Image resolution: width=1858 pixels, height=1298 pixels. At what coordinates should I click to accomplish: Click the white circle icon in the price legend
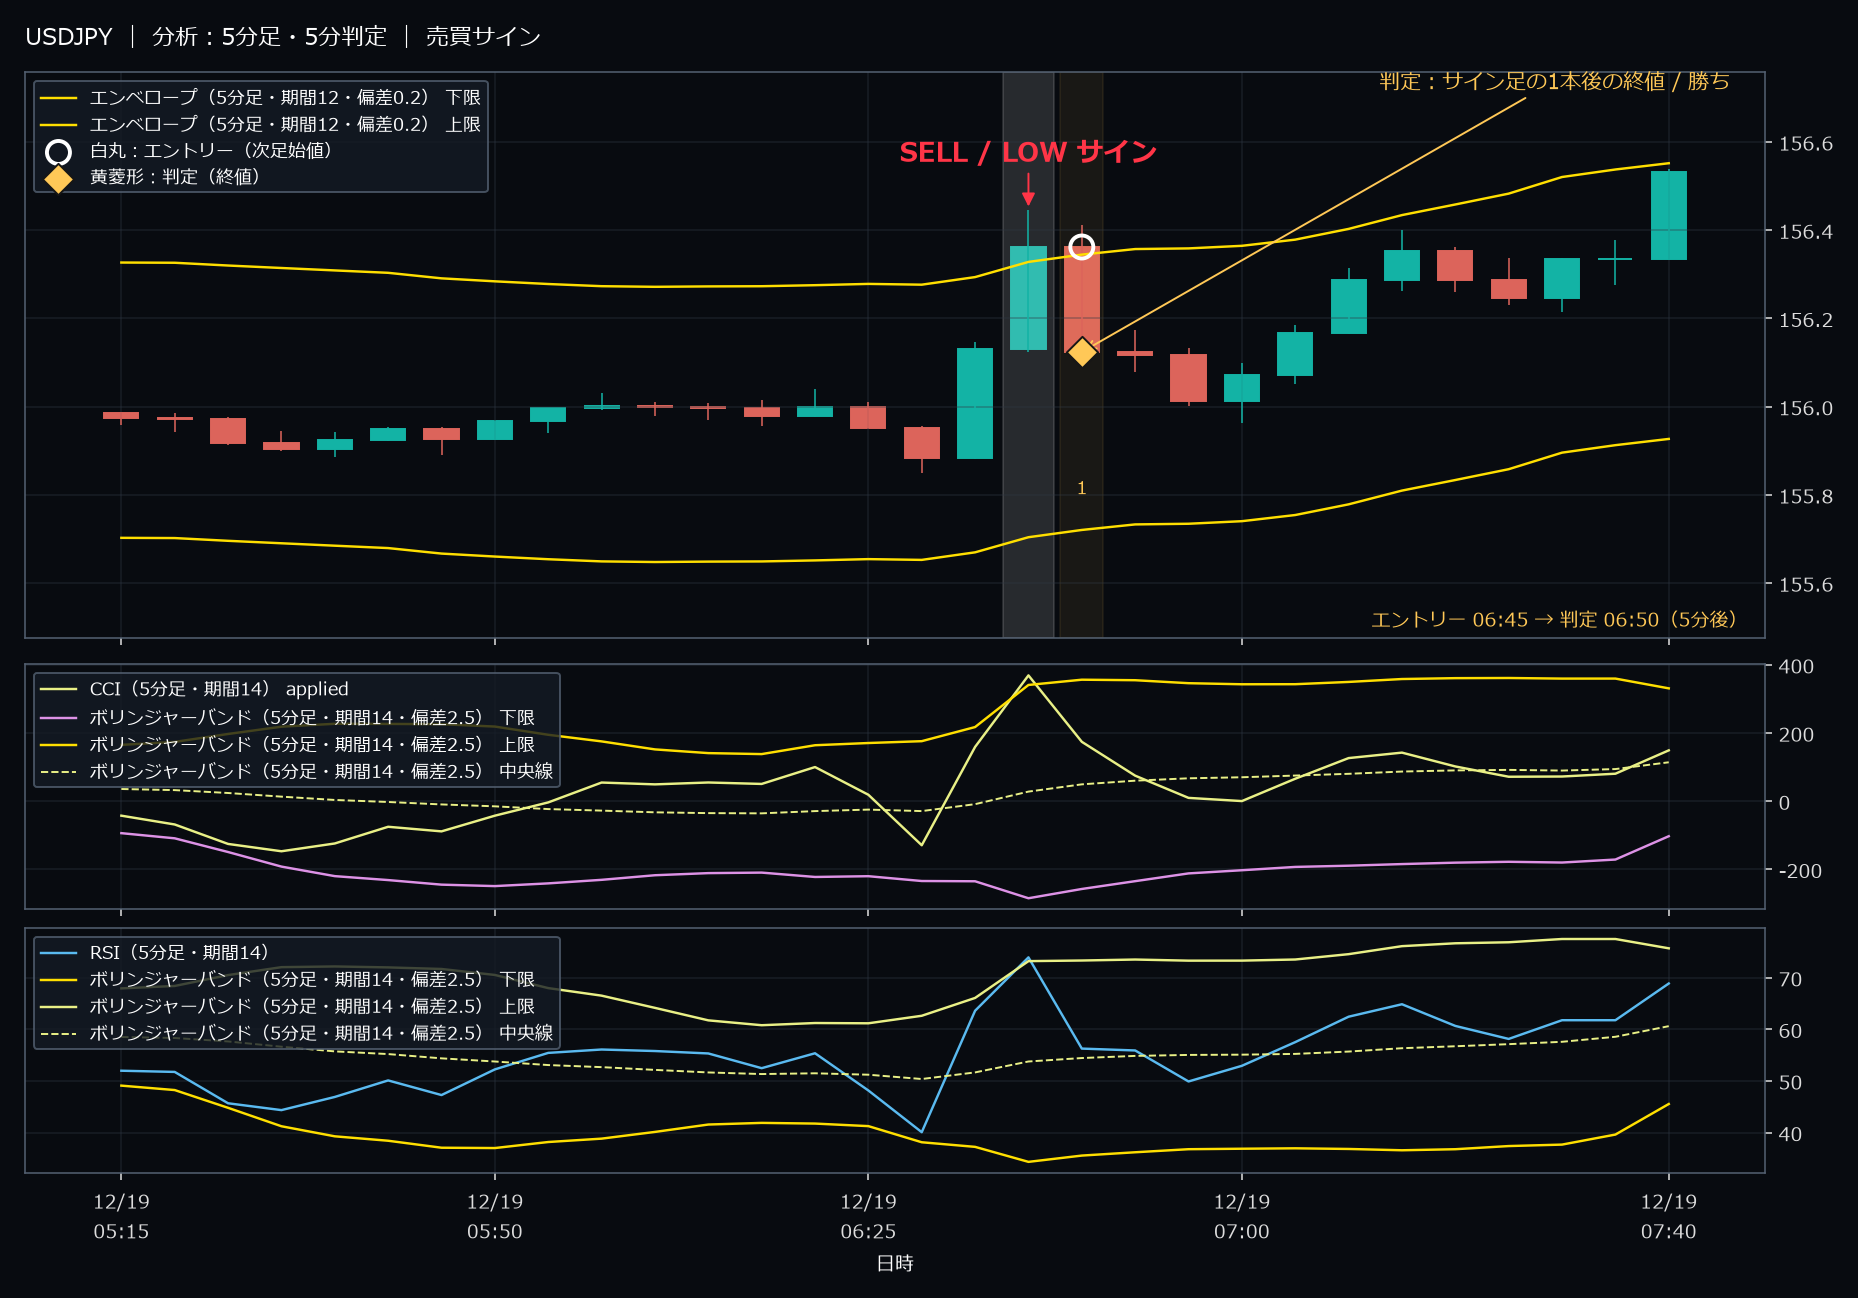[x=58, y=152]
